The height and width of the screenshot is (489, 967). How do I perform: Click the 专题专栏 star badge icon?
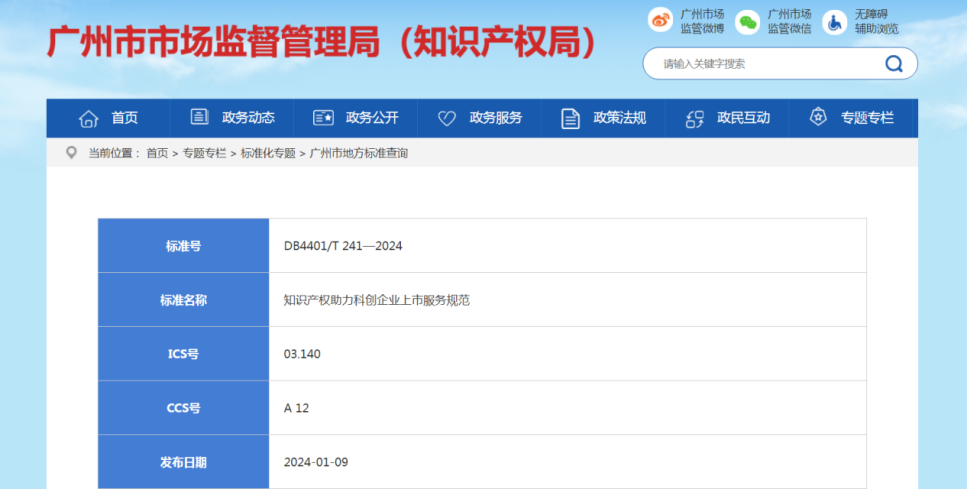[x=818, y=118]
